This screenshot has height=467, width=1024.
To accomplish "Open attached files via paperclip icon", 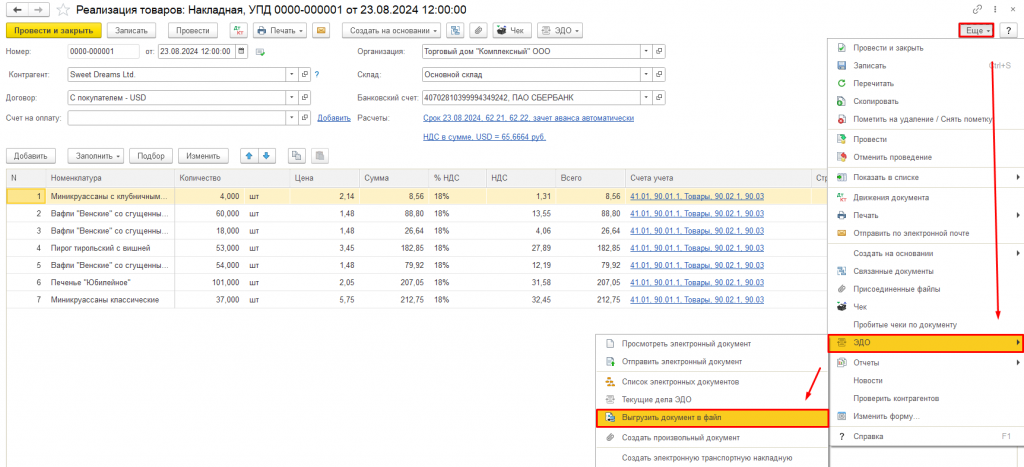I will 479,31.
